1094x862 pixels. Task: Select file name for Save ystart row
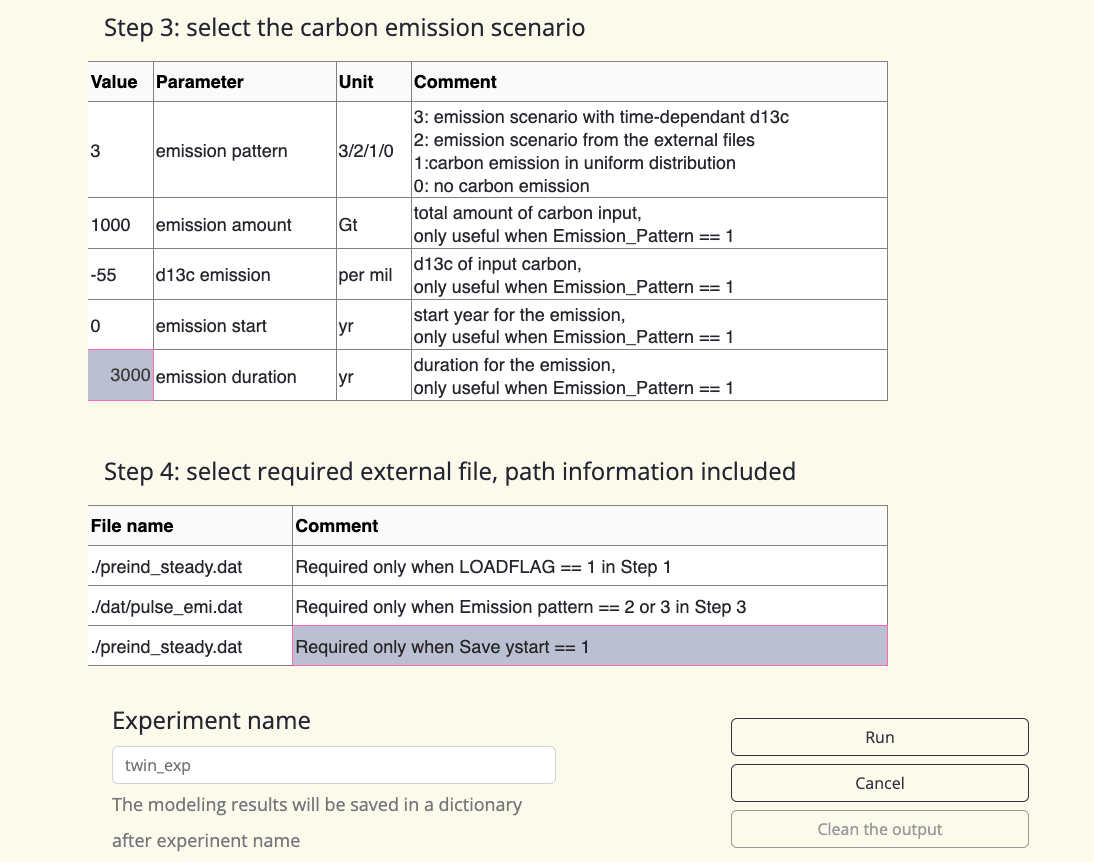[190, 647]
